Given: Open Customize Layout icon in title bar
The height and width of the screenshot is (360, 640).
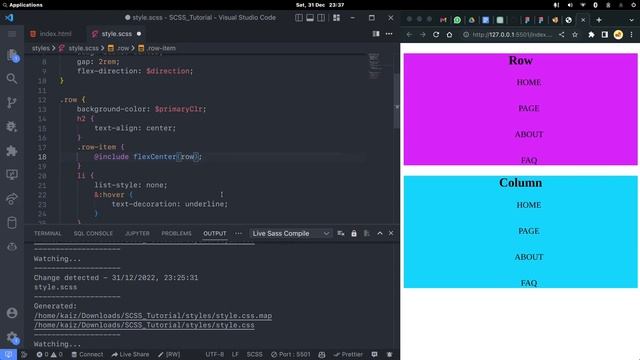Looking at the screenshot, I should tap(336, 18).
